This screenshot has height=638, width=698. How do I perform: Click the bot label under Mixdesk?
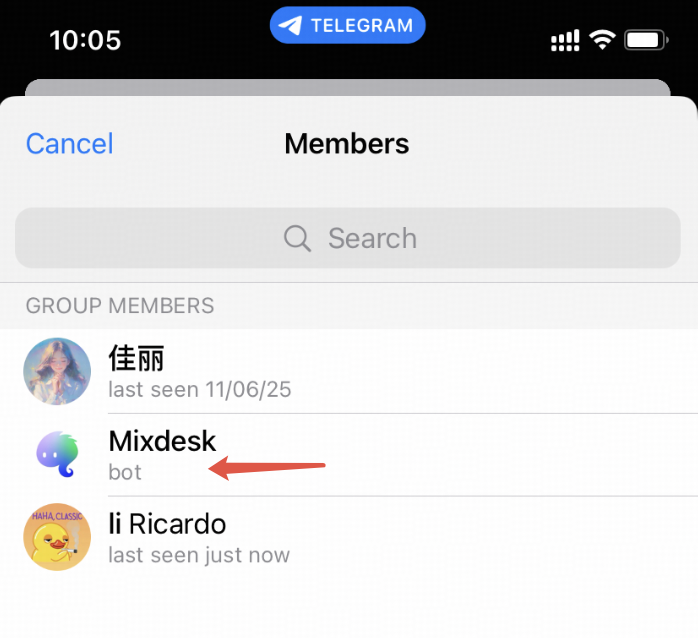125,472
